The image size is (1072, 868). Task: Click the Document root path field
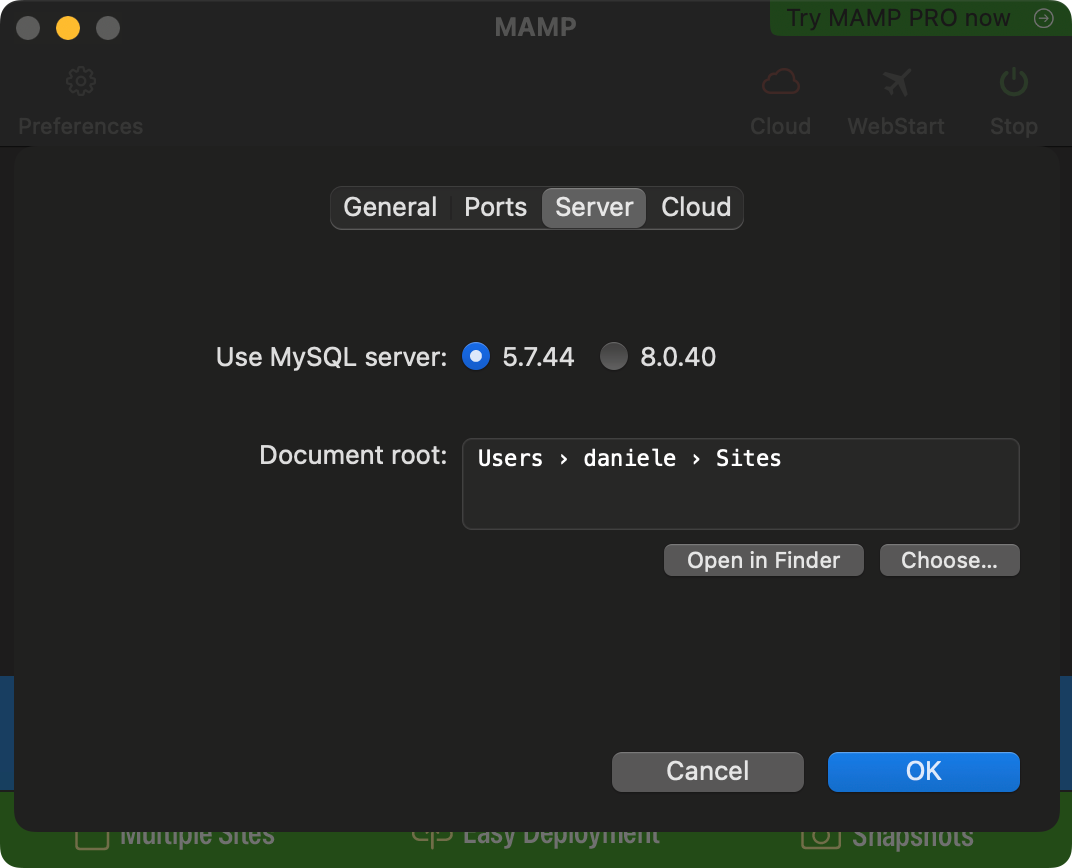click(x=741, y=484)
